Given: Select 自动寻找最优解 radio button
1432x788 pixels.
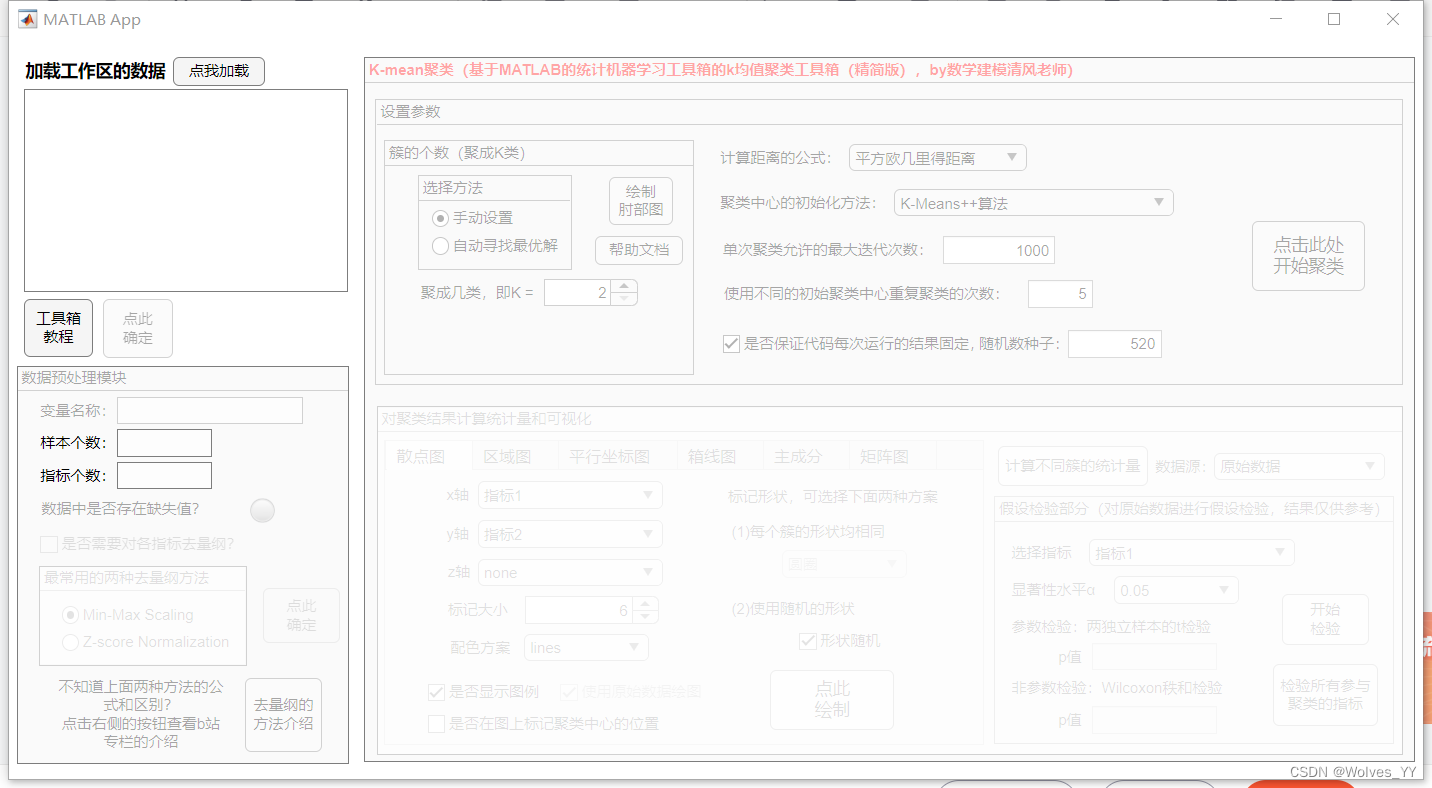Looking at the screenshot, I should 440,245.
